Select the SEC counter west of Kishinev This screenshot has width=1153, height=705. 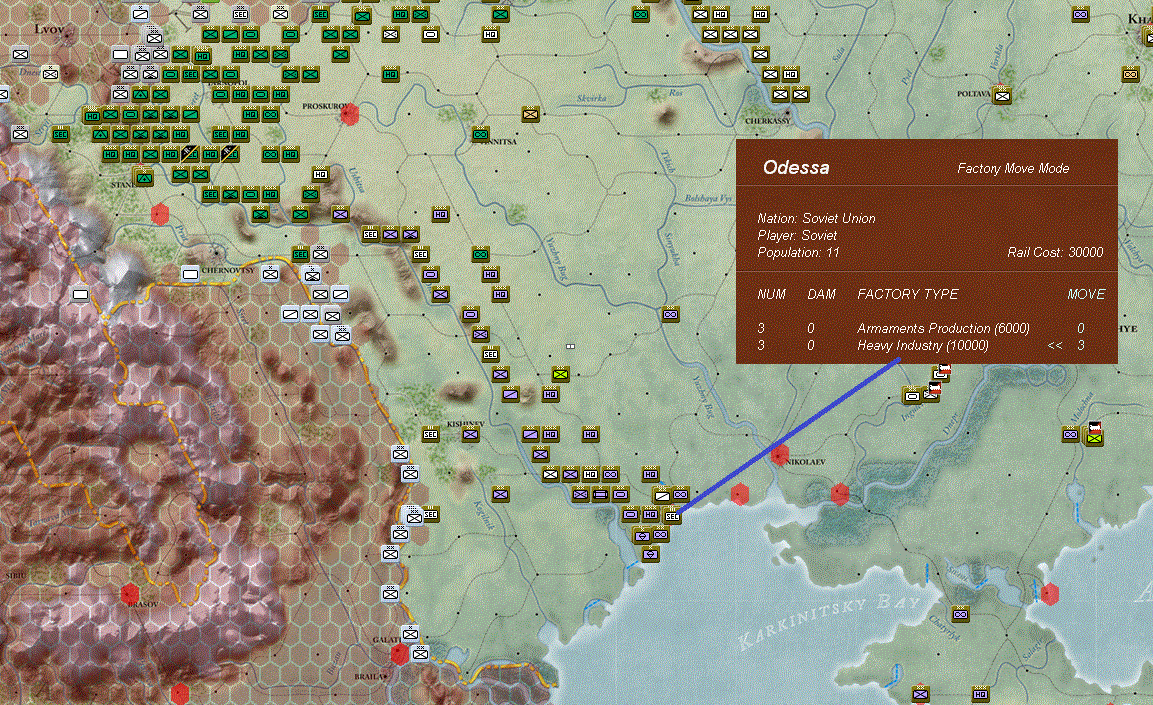click(430, 434)
